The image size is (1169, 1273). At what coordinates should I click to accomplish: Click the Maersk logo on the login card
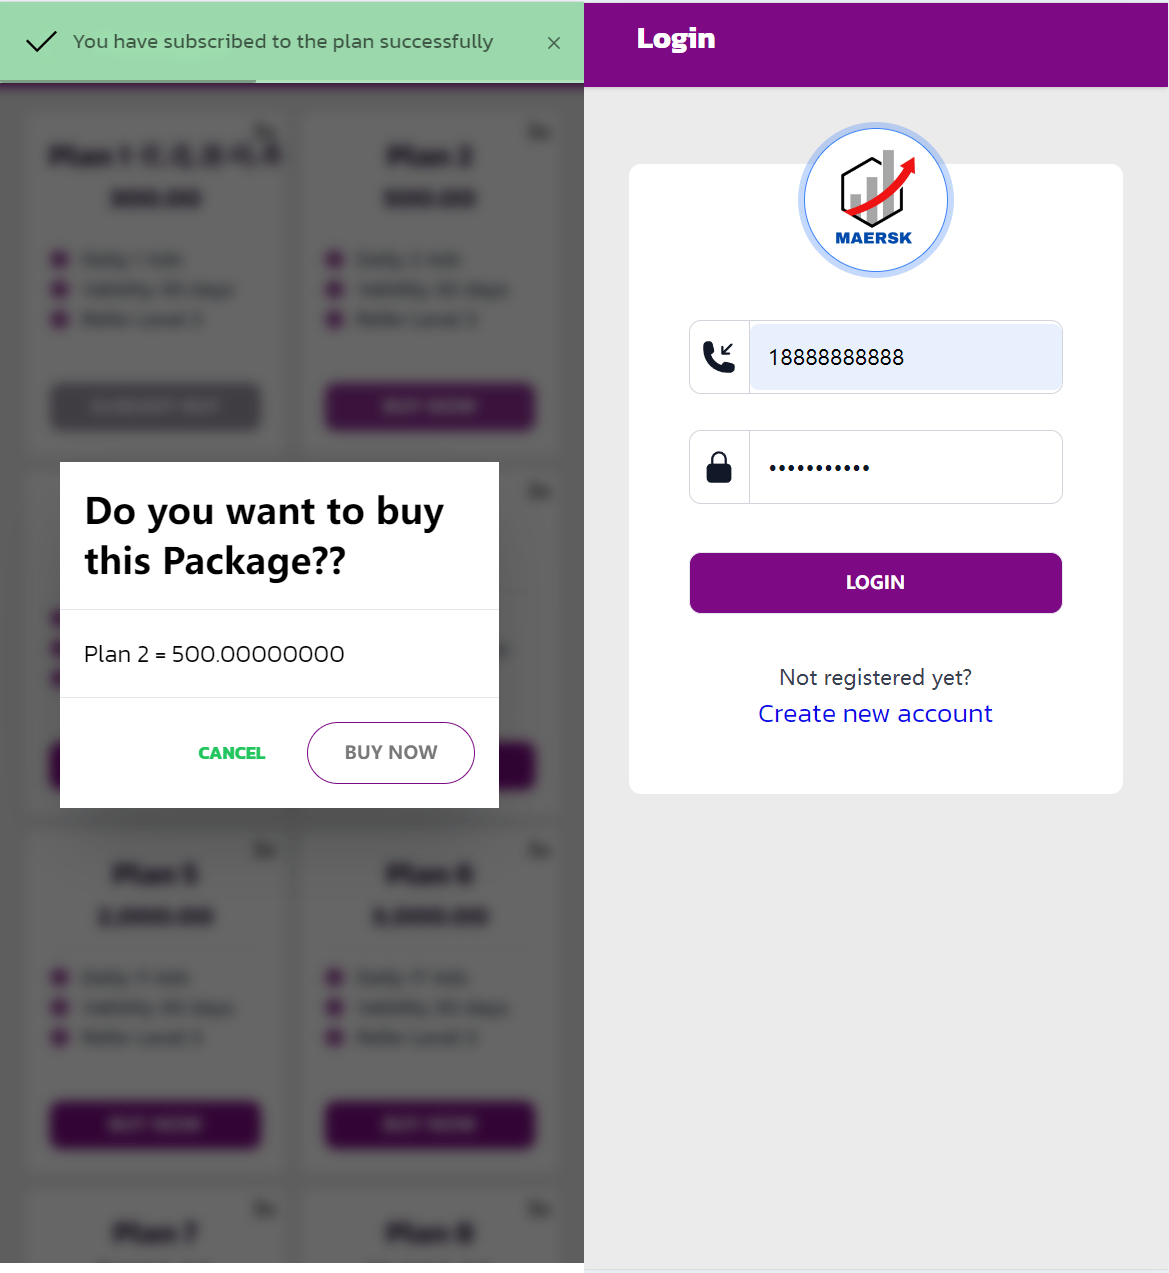pyautogui.click(x=875, y=200)
